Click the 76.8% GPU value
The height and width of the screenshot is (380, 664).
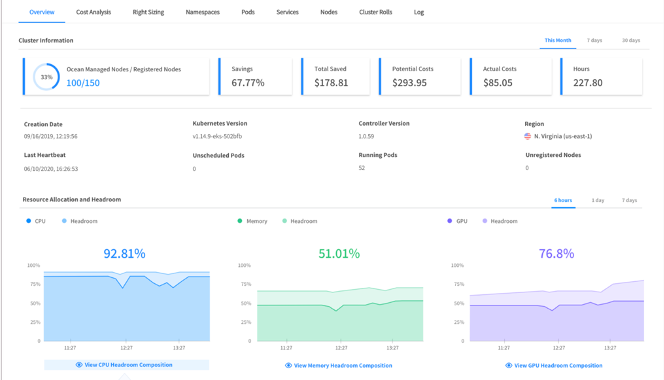556,253
